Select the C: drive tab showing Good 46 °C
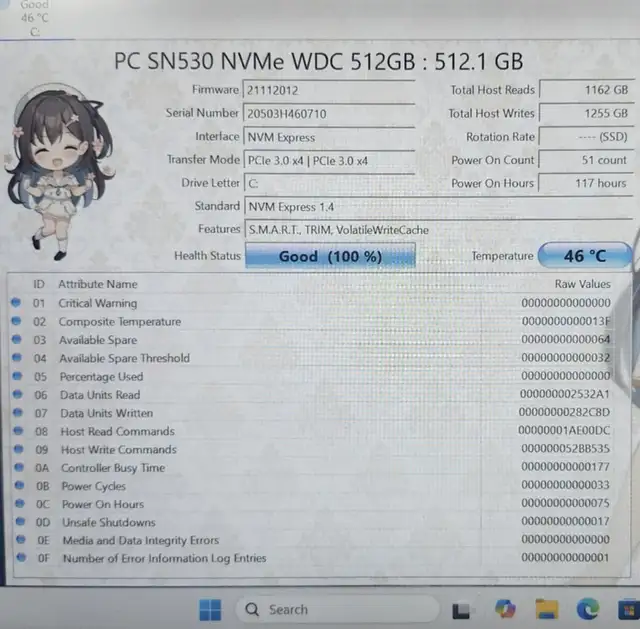 35,18
